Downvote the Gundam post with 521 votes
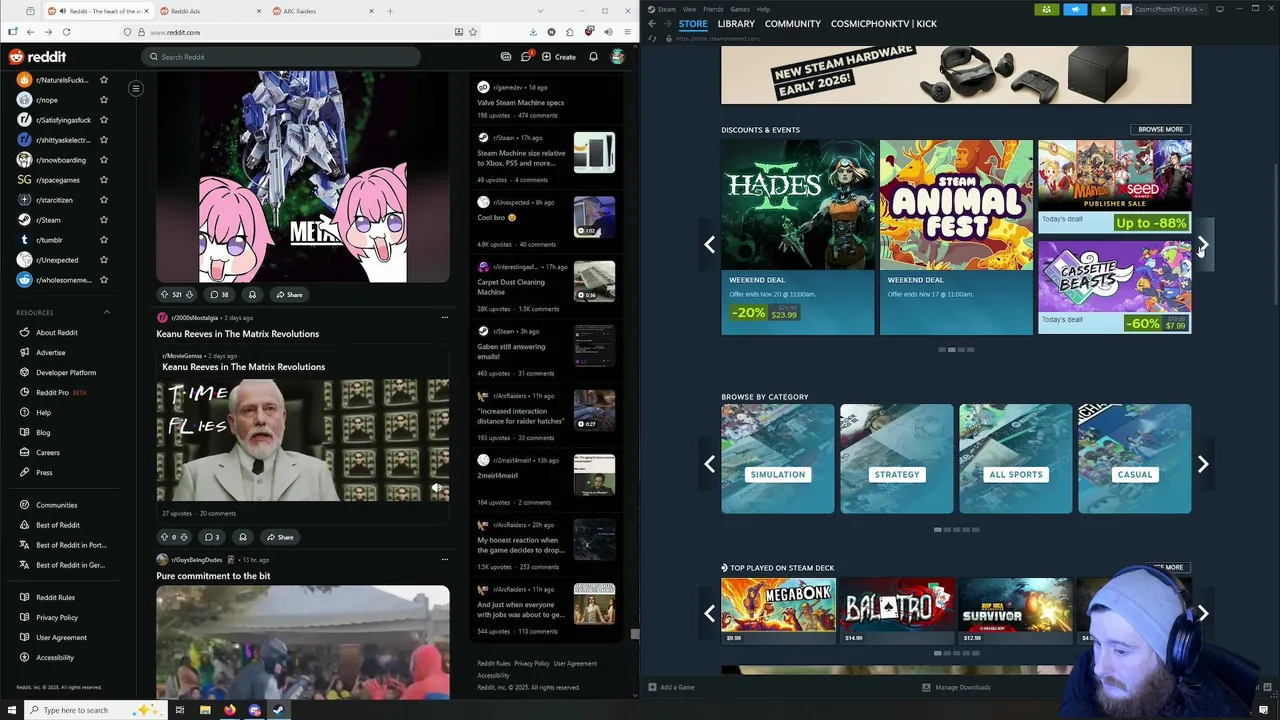The height and width of the screenshot is (720, 1280). click(192, 294)
